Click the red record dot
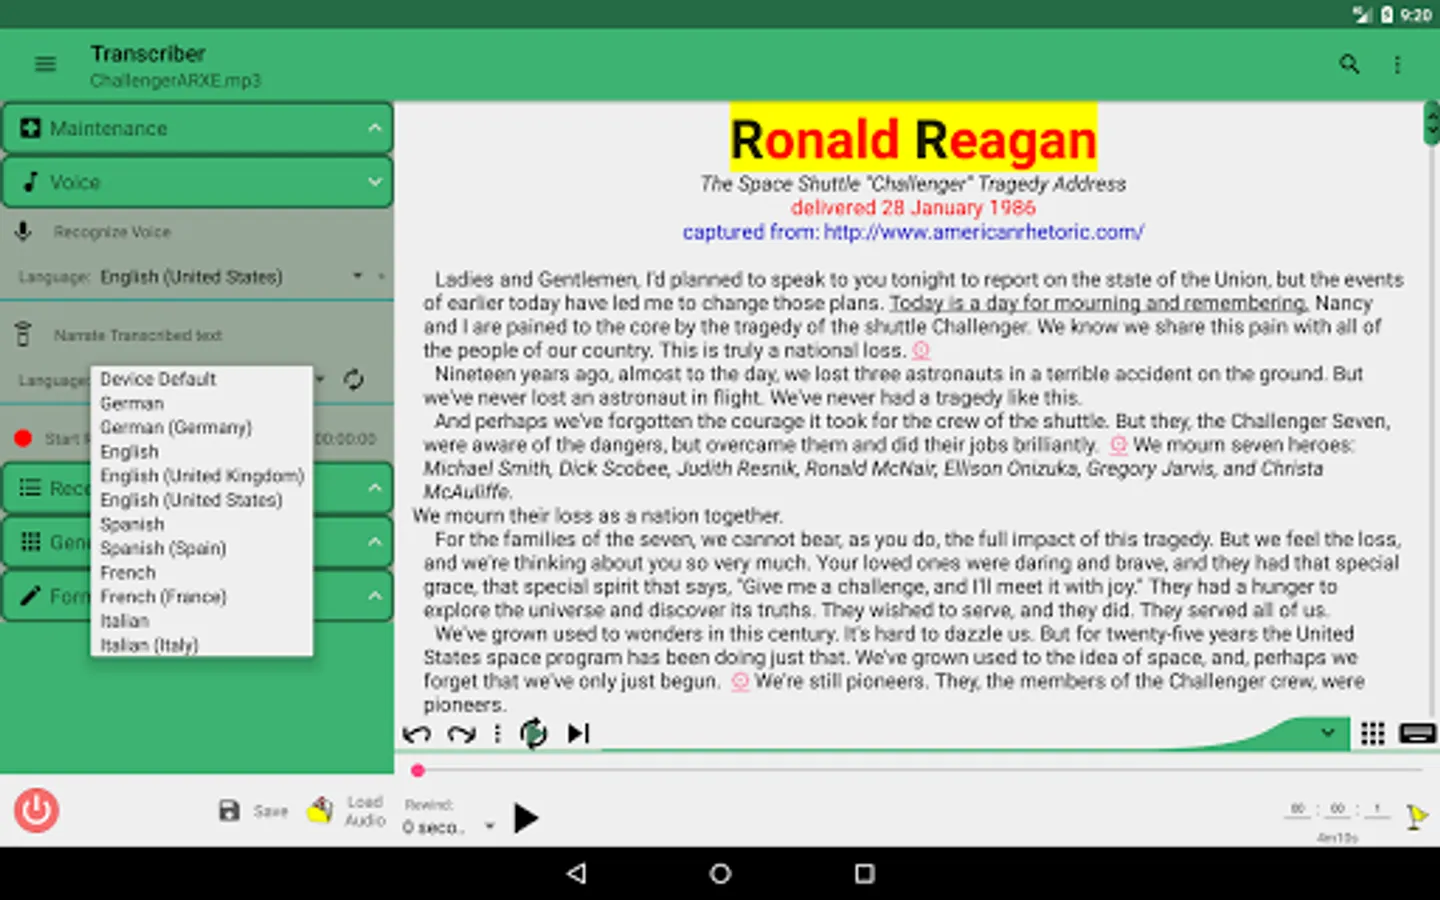The image size is (1440, 900). point(23,438)
